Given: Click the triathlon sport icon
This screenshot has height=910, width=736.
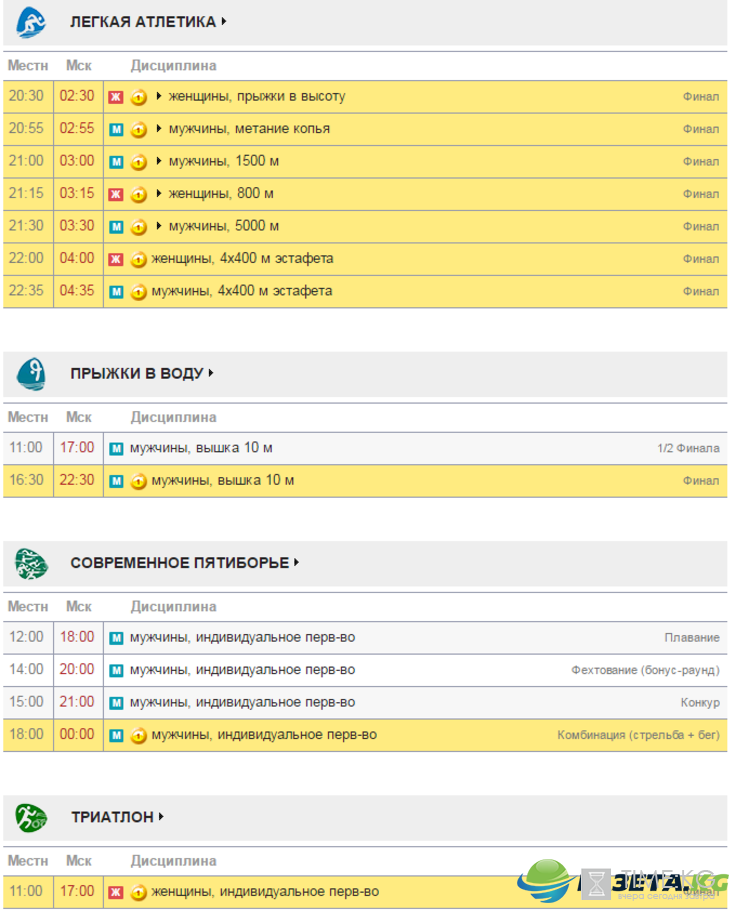Looking at the screenshot, I should click(x=31, y=818).
